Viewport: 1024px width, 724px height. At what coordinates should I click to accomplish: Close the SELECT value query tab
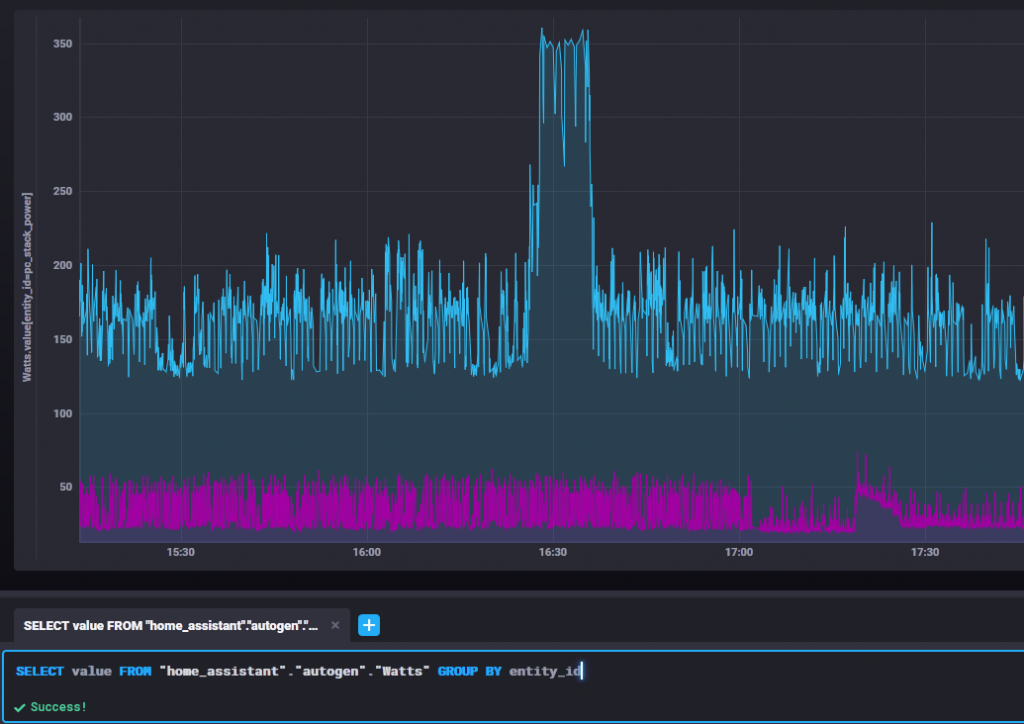click(x=335, y=625)
